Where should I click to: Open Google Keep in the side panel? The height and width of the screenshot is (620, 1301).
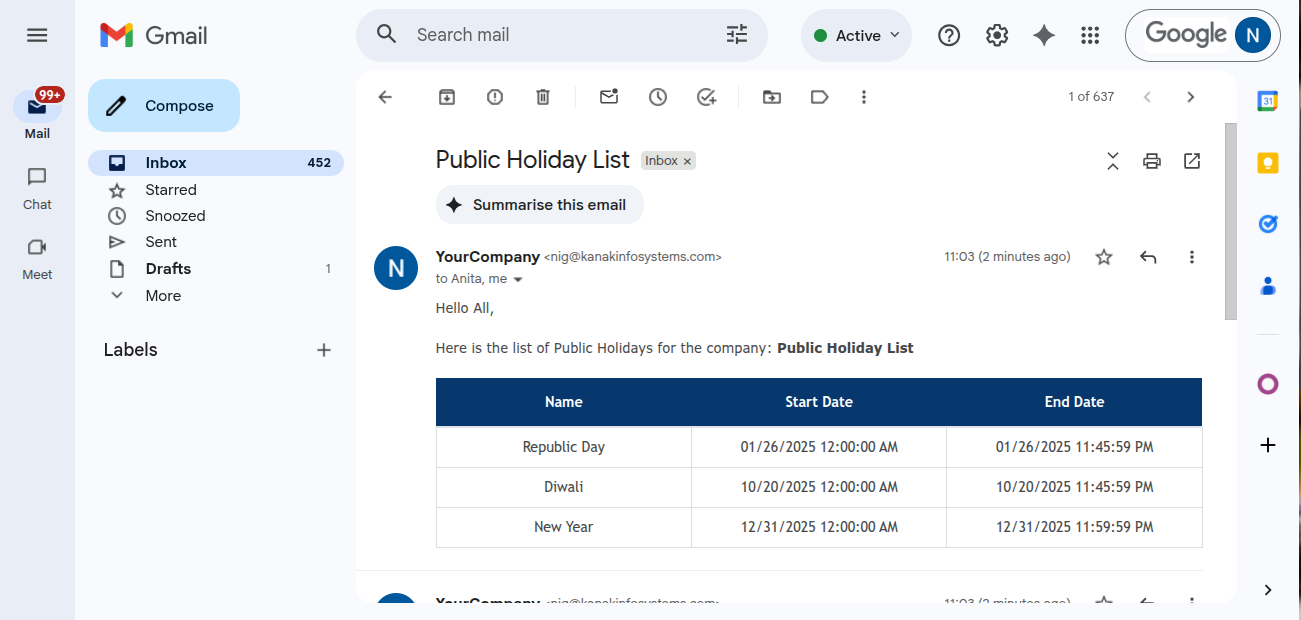(x=1267, y=162)
